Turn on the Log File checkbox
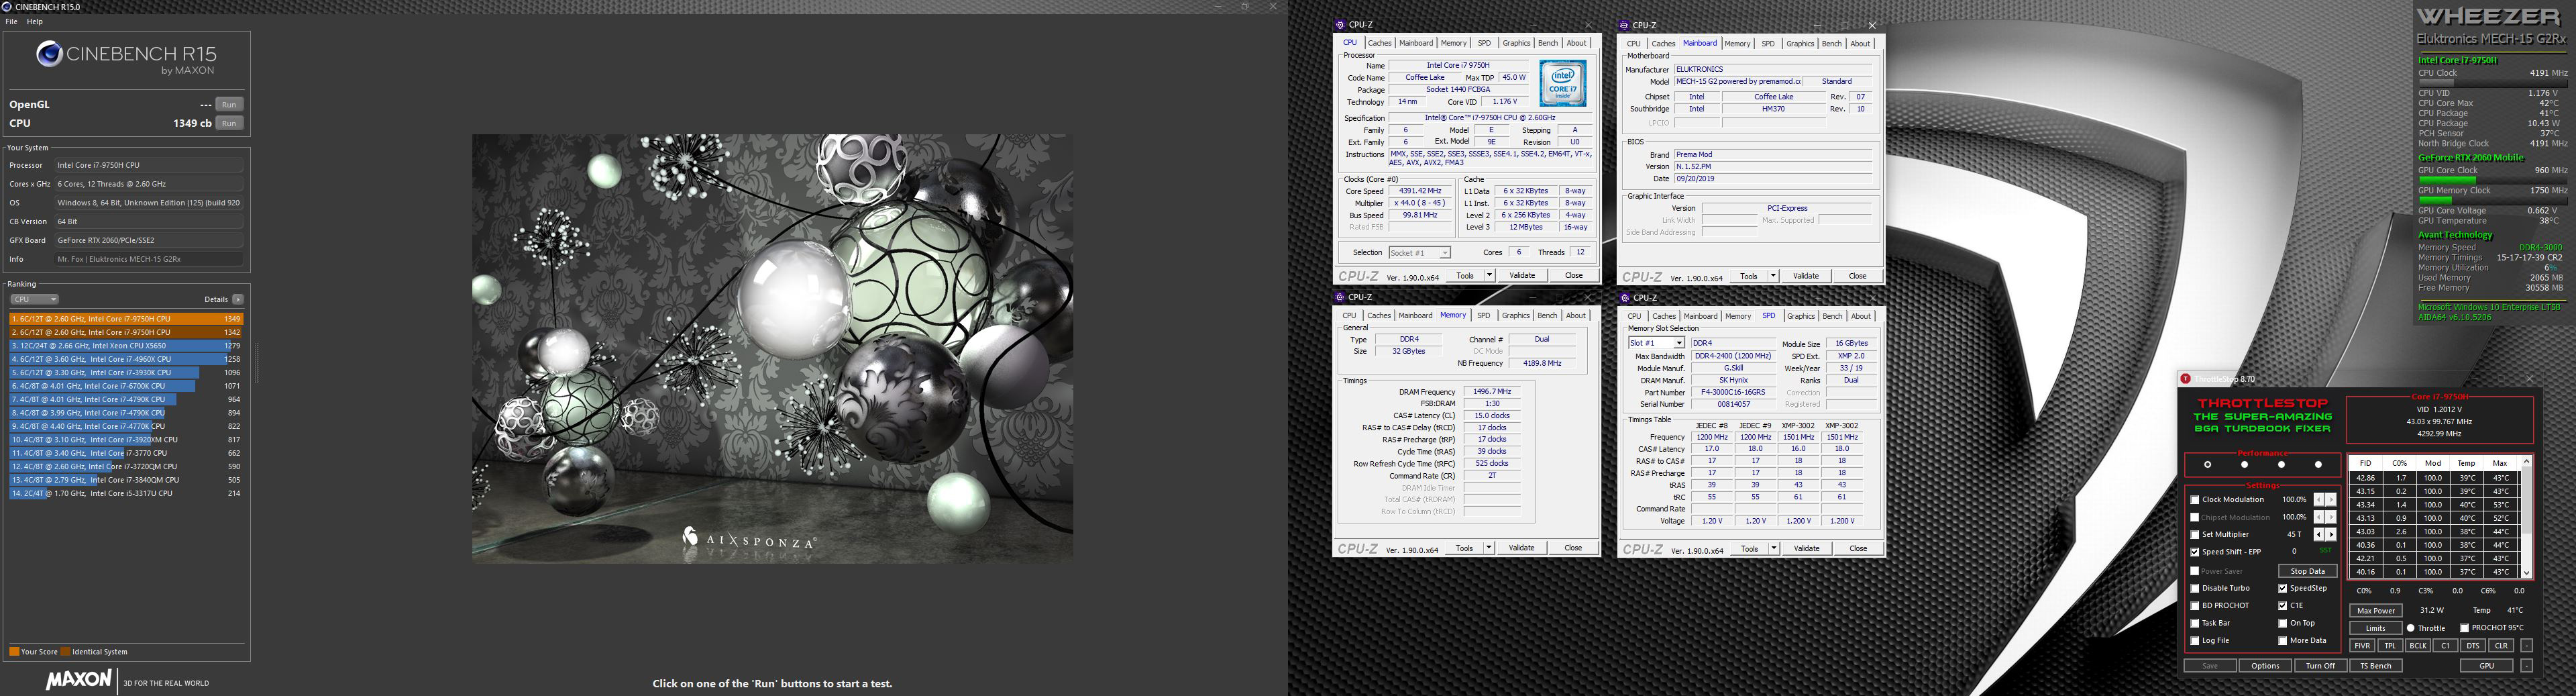Viewport: 2576px width, 696px height. (2195, 641)
